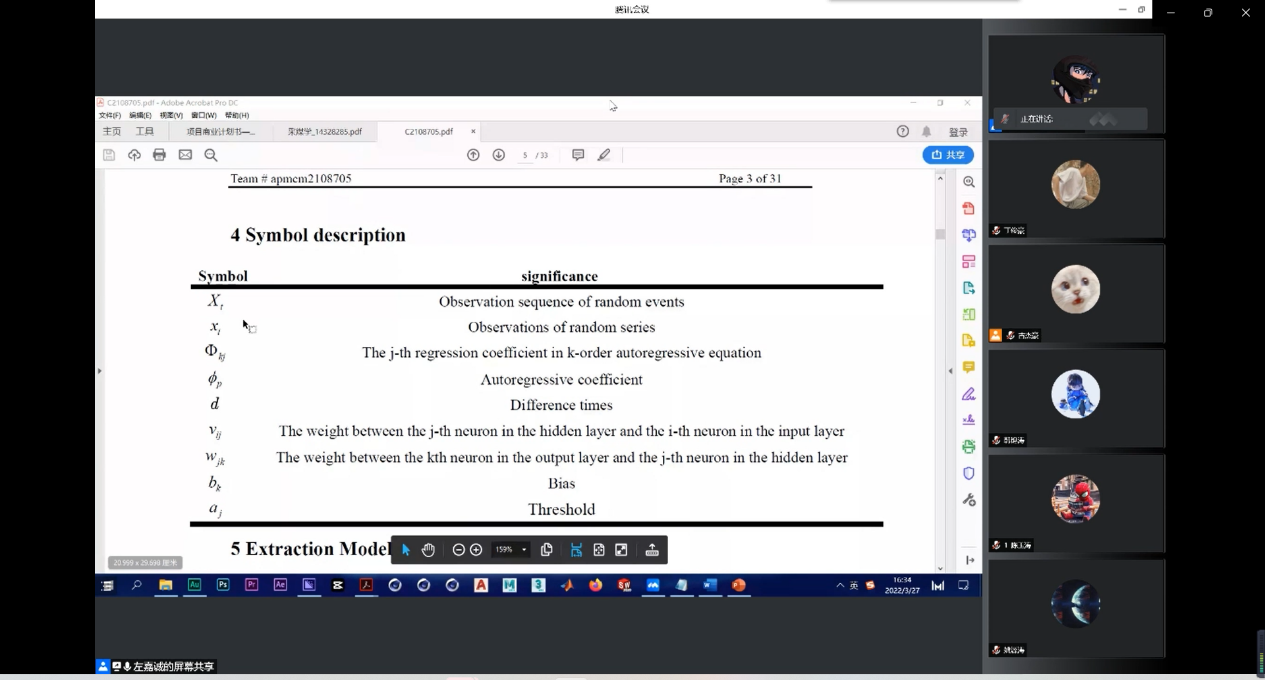
Task: Go to next page with down arrow
Action: tap(498, 155)
